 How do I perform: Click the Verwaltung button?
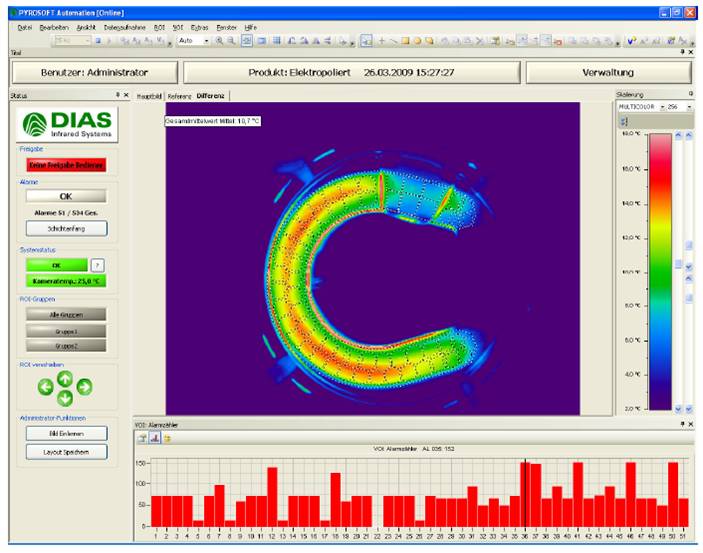[606, 72]
